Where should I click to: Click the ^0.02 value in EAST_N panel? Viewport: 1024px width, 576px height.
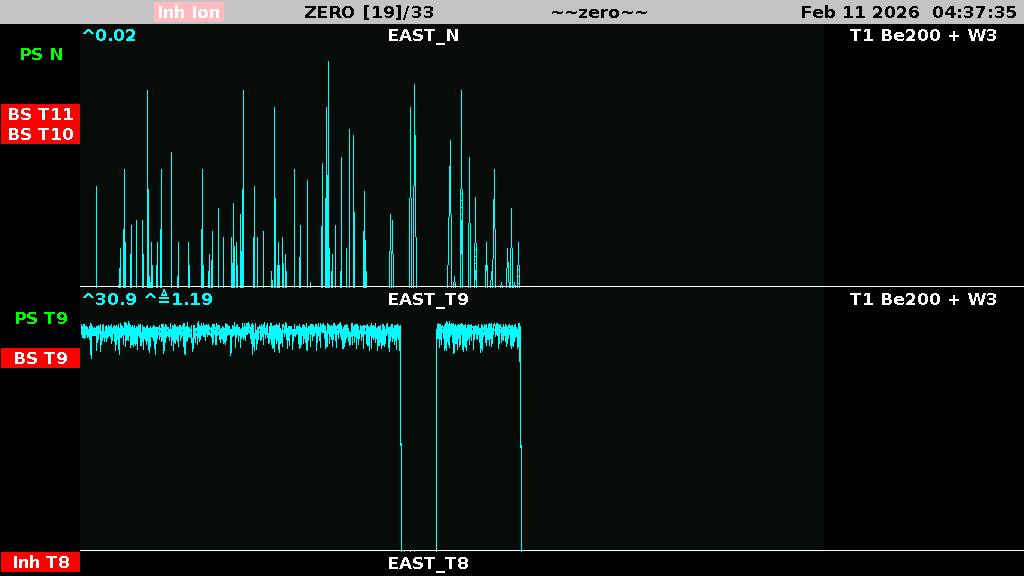click(109, 35)
